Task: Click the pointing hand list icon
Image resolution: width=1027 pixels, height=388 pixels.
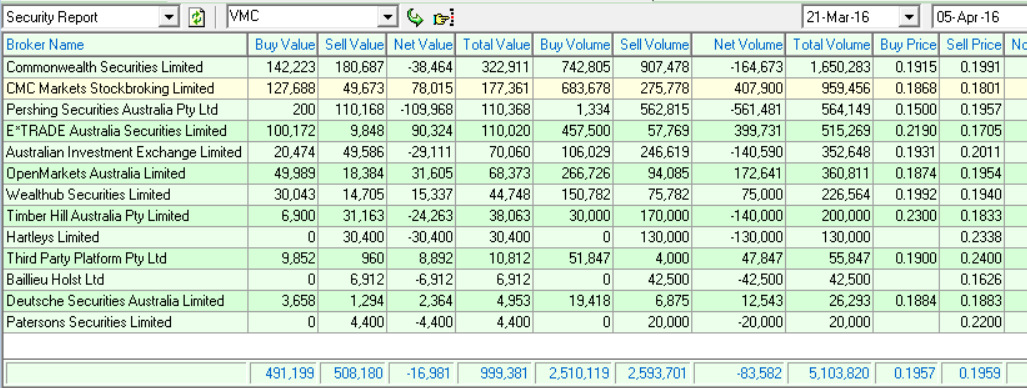Action: pos(443,18)
